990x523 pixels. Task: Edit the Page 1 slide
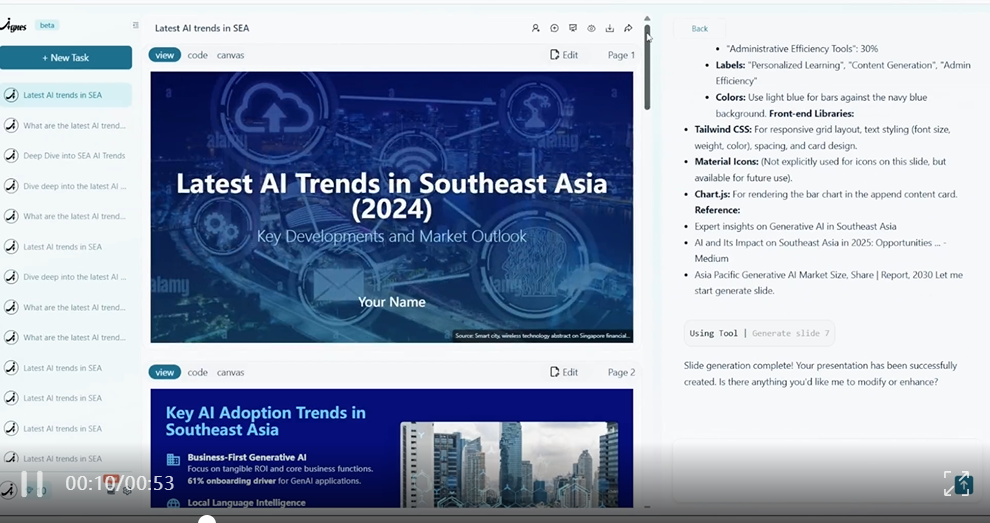click(x=564, y=55)
